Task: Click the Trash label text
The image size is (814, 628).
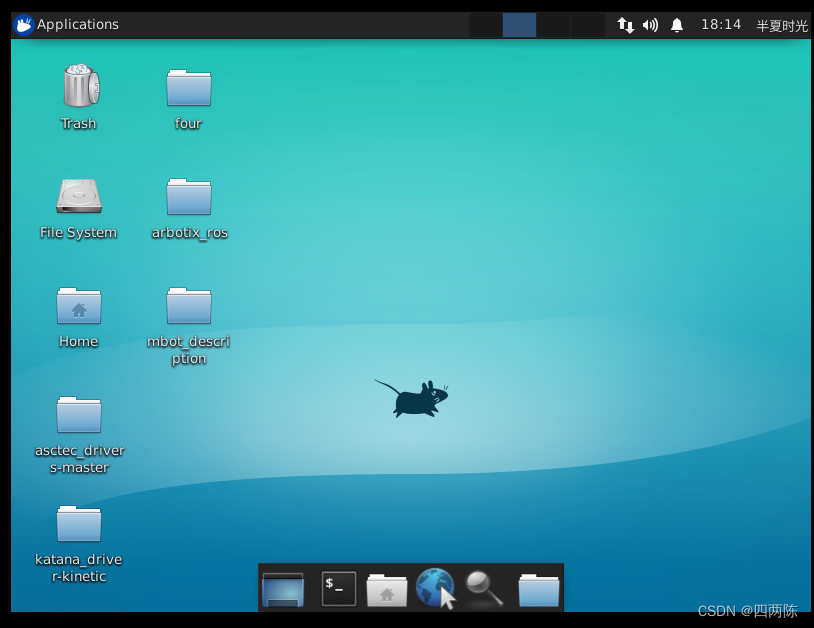Action: [x=78, y=124]
